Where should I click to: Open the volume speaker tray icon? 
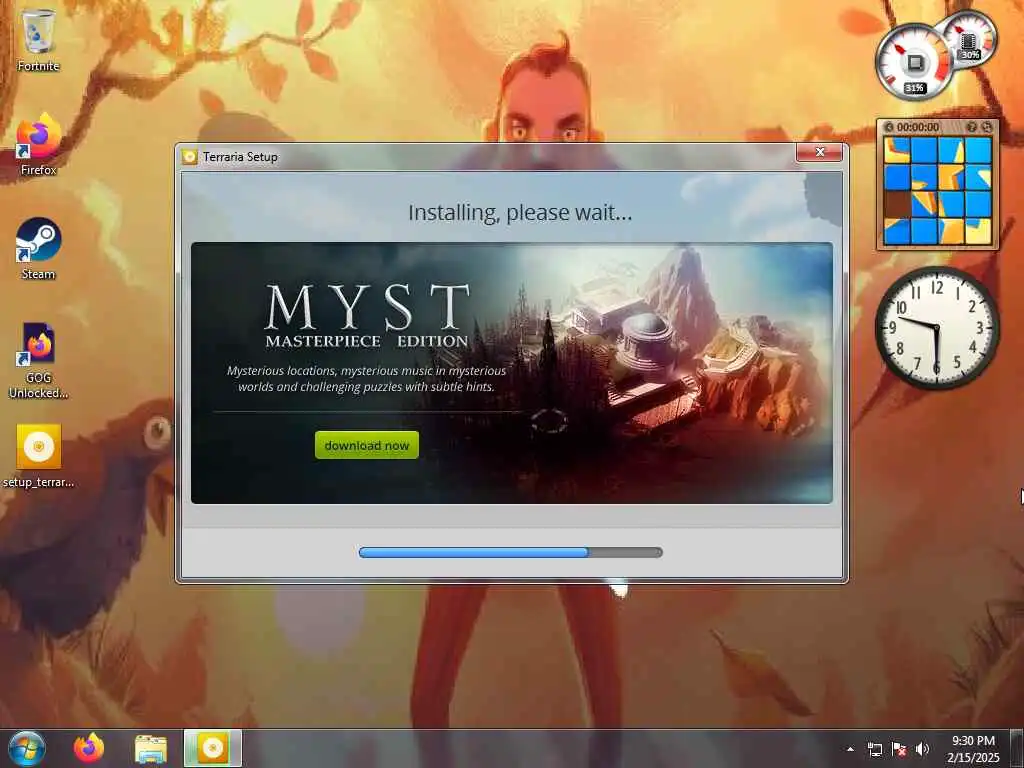pos(922,749)
